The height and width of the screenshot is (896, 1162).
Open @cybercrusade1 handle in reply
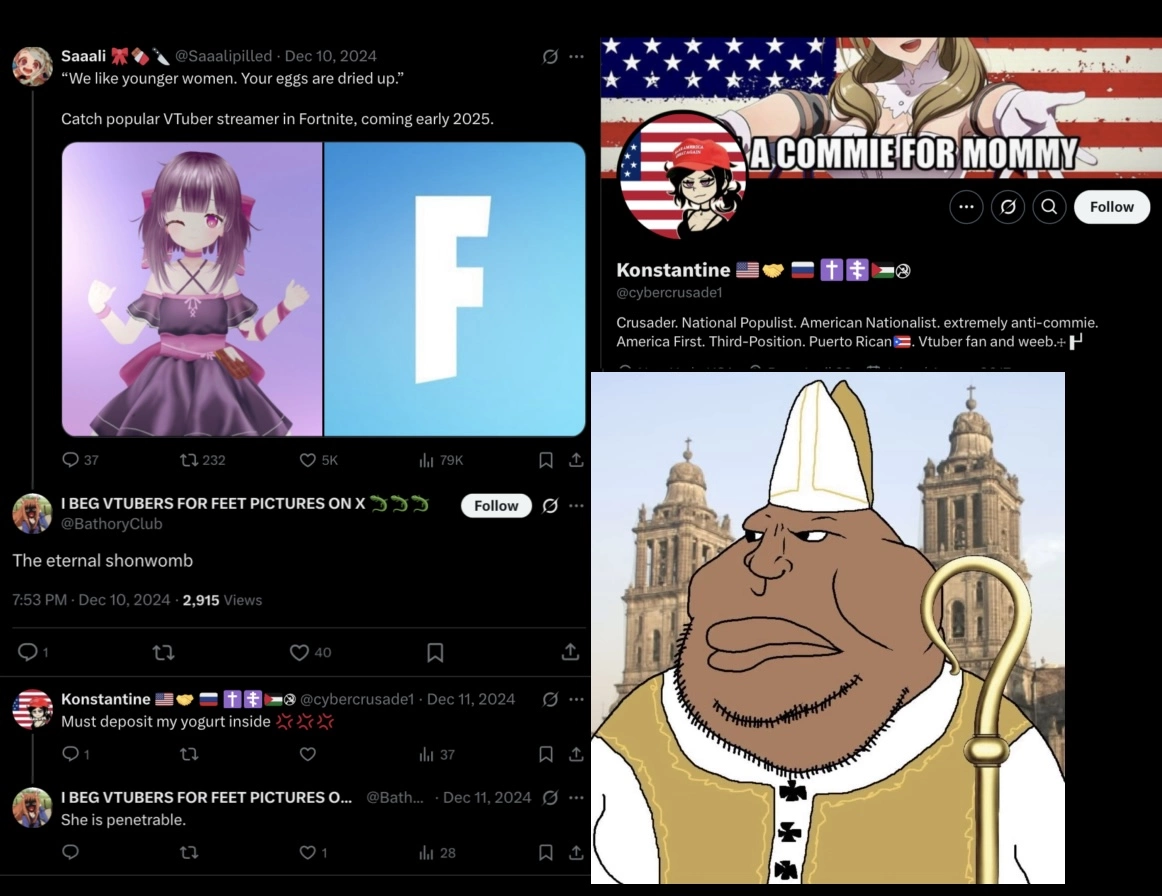click(x=357, y=699)
